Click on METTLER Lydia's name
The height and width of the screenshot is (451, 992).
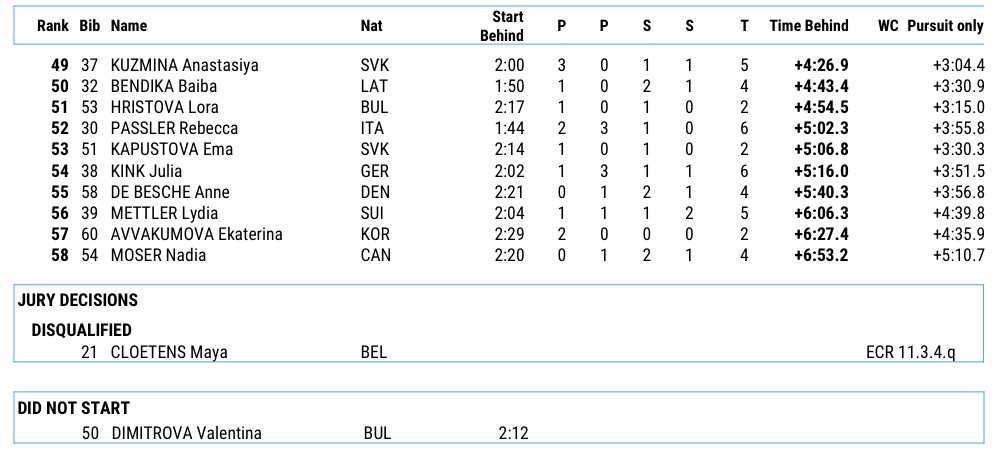pyautogui.click(x=163, y=213)
